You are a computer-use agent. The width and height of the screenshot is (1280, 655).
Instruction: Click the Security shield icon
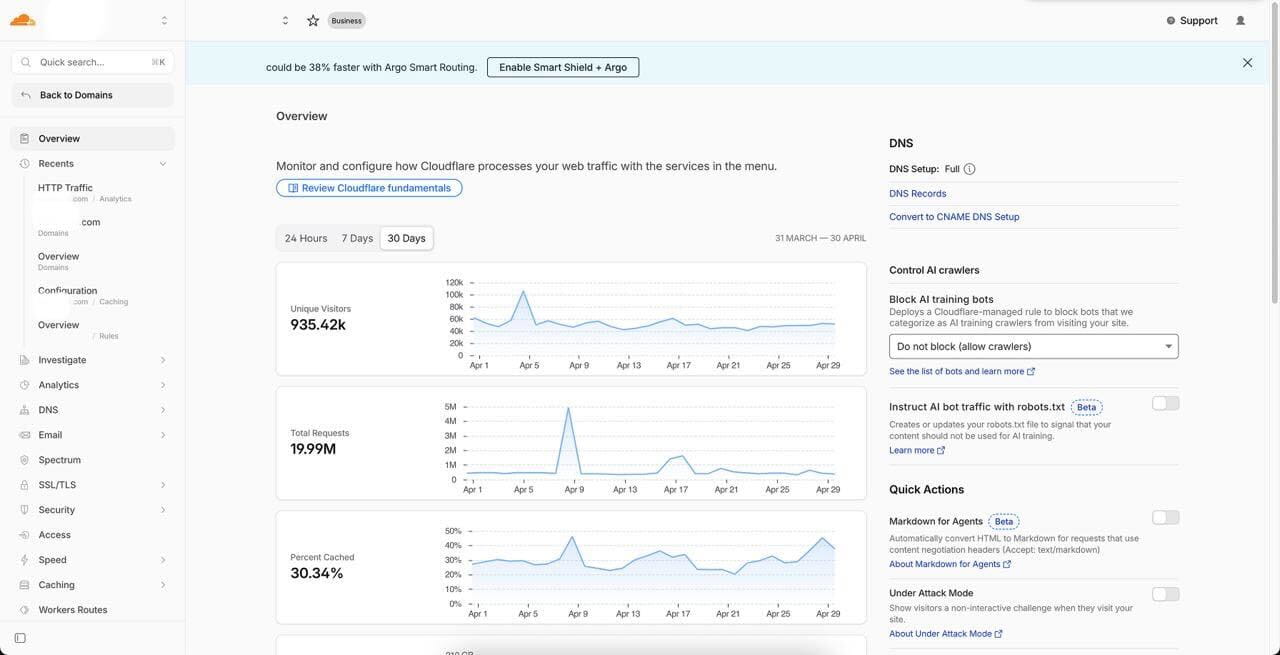tap(24, 510)
